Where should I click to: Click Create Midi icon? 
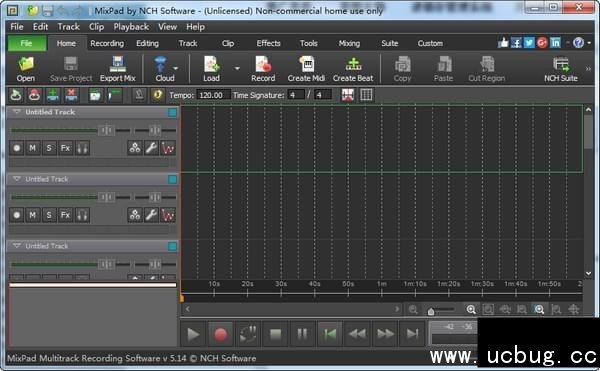(x=306, y=69)
